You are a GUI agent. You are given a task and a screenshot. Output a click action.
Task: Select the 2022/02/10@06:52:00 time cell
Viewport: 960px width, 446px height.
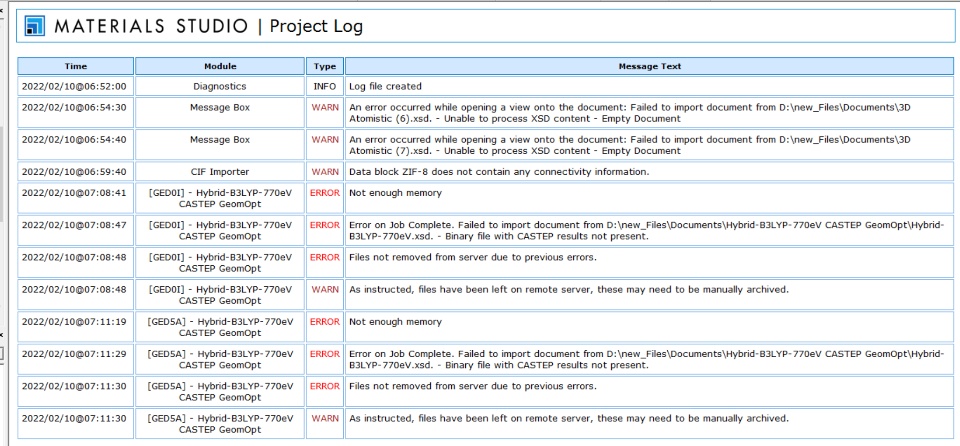75,86
